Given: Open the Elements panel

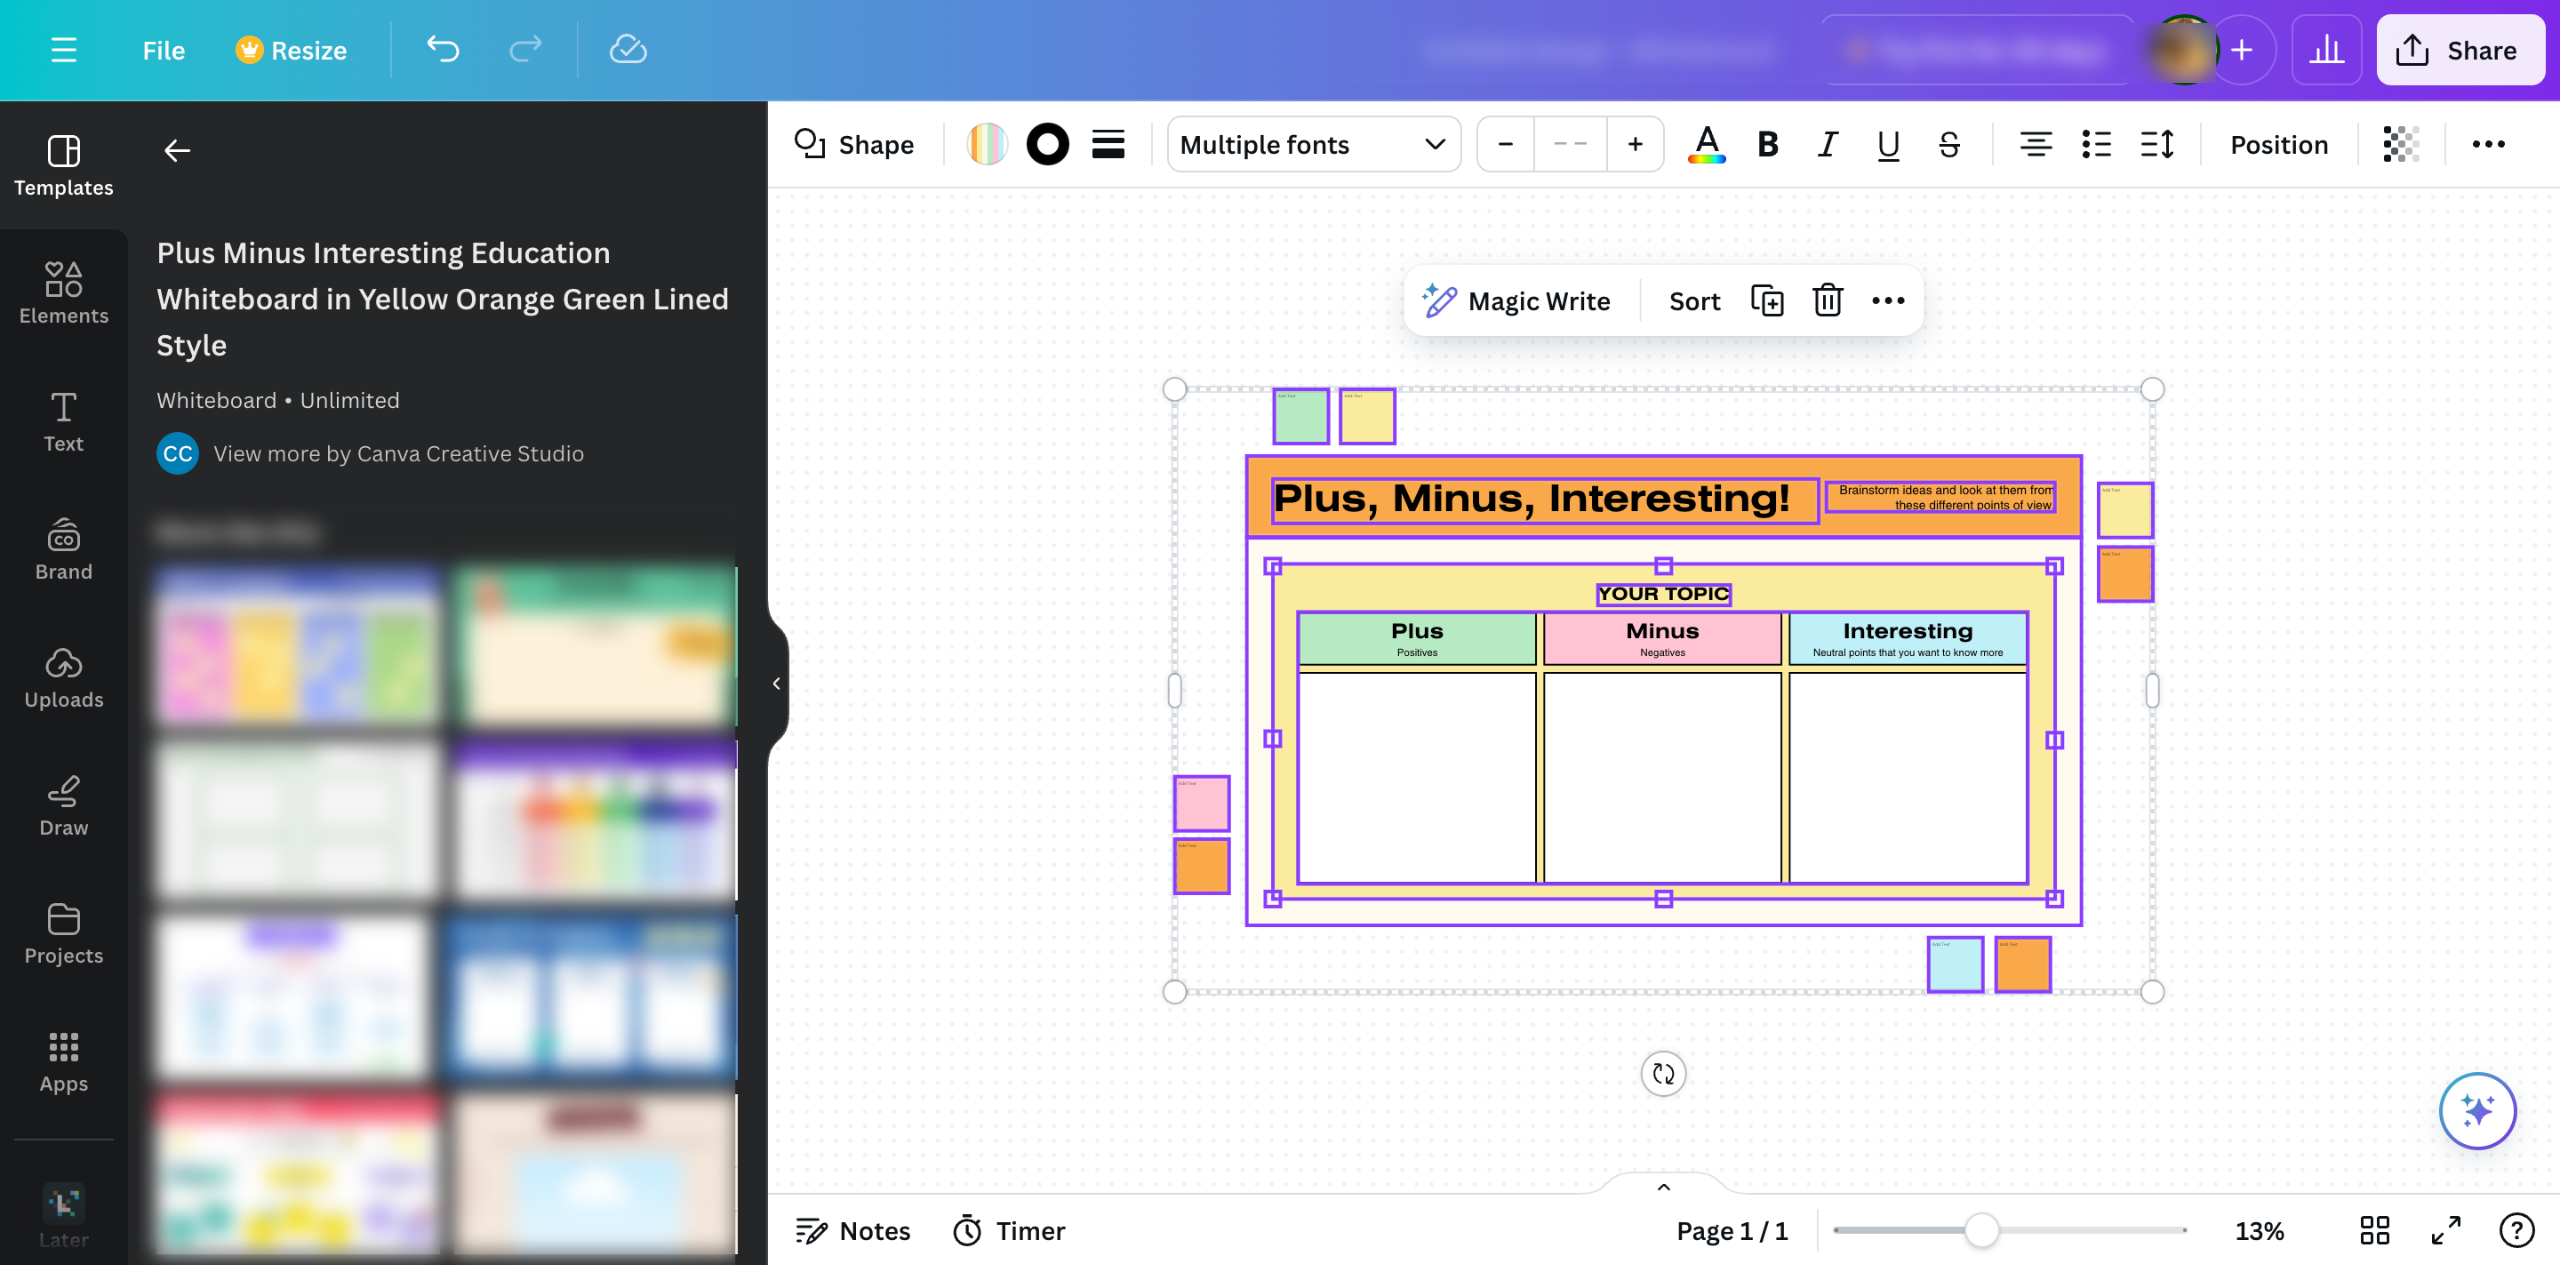Looking at the screenshot, I should [64, 293].
